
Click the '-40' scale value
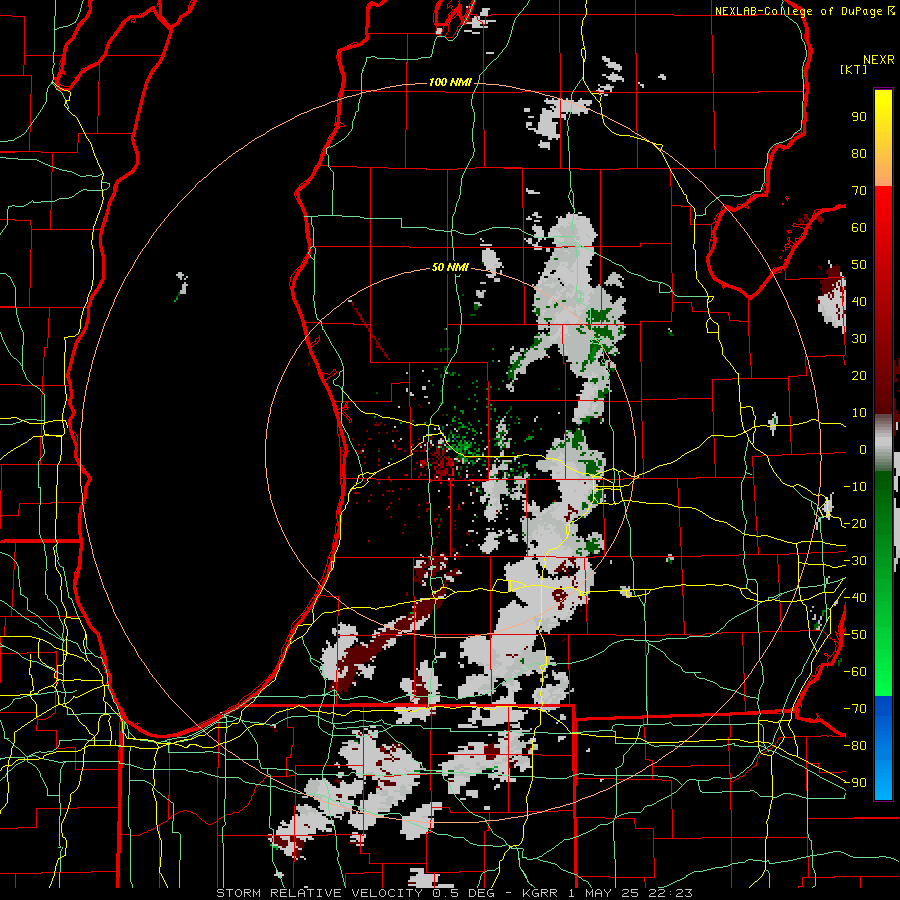855,598
